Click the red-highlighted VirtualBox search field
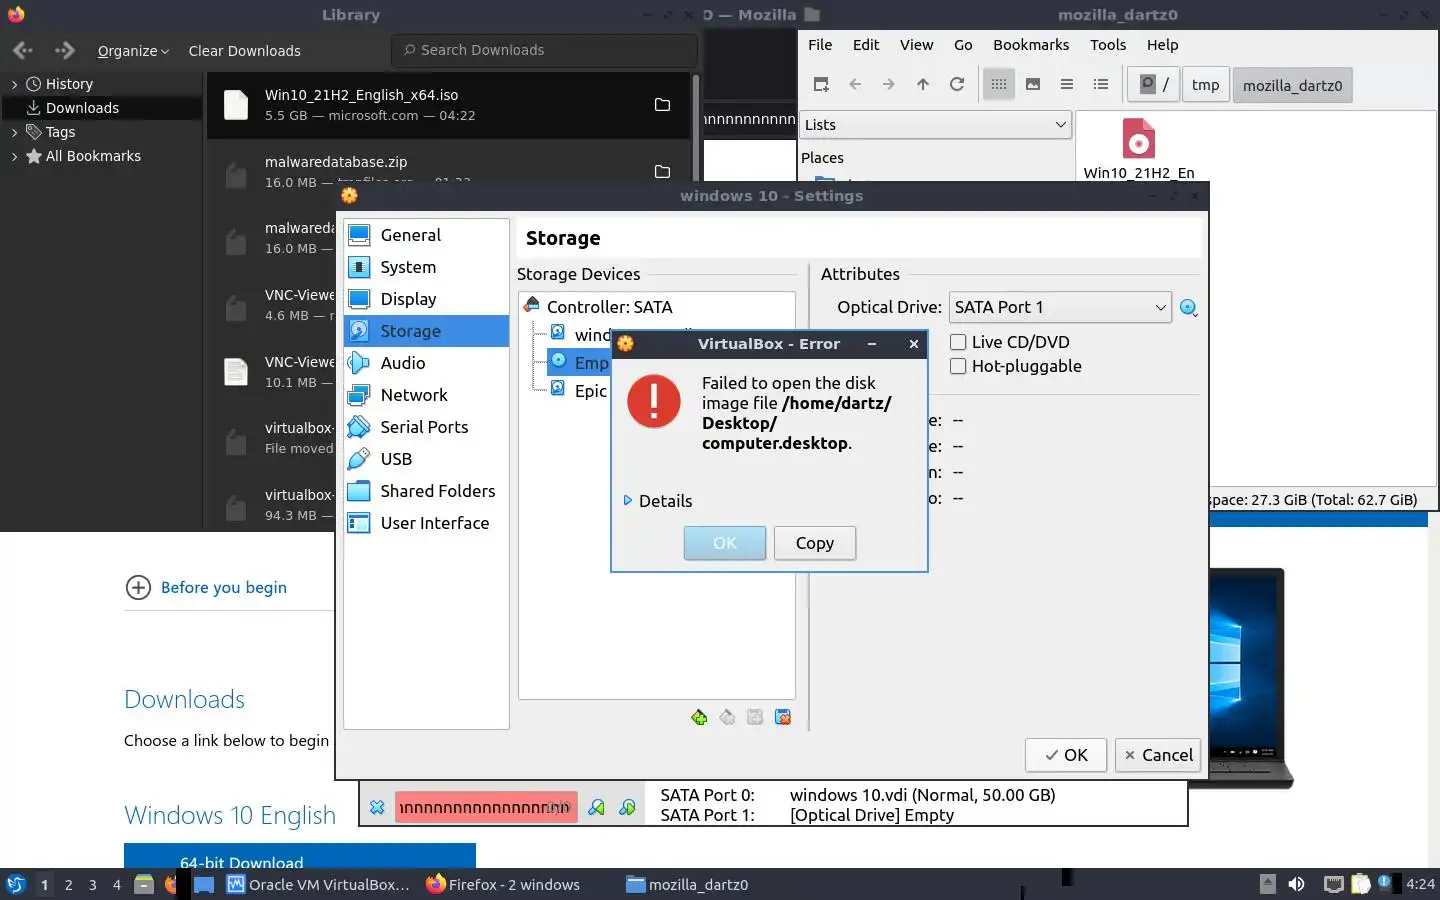Screen dimensions: 1440x900 [486, 807]
